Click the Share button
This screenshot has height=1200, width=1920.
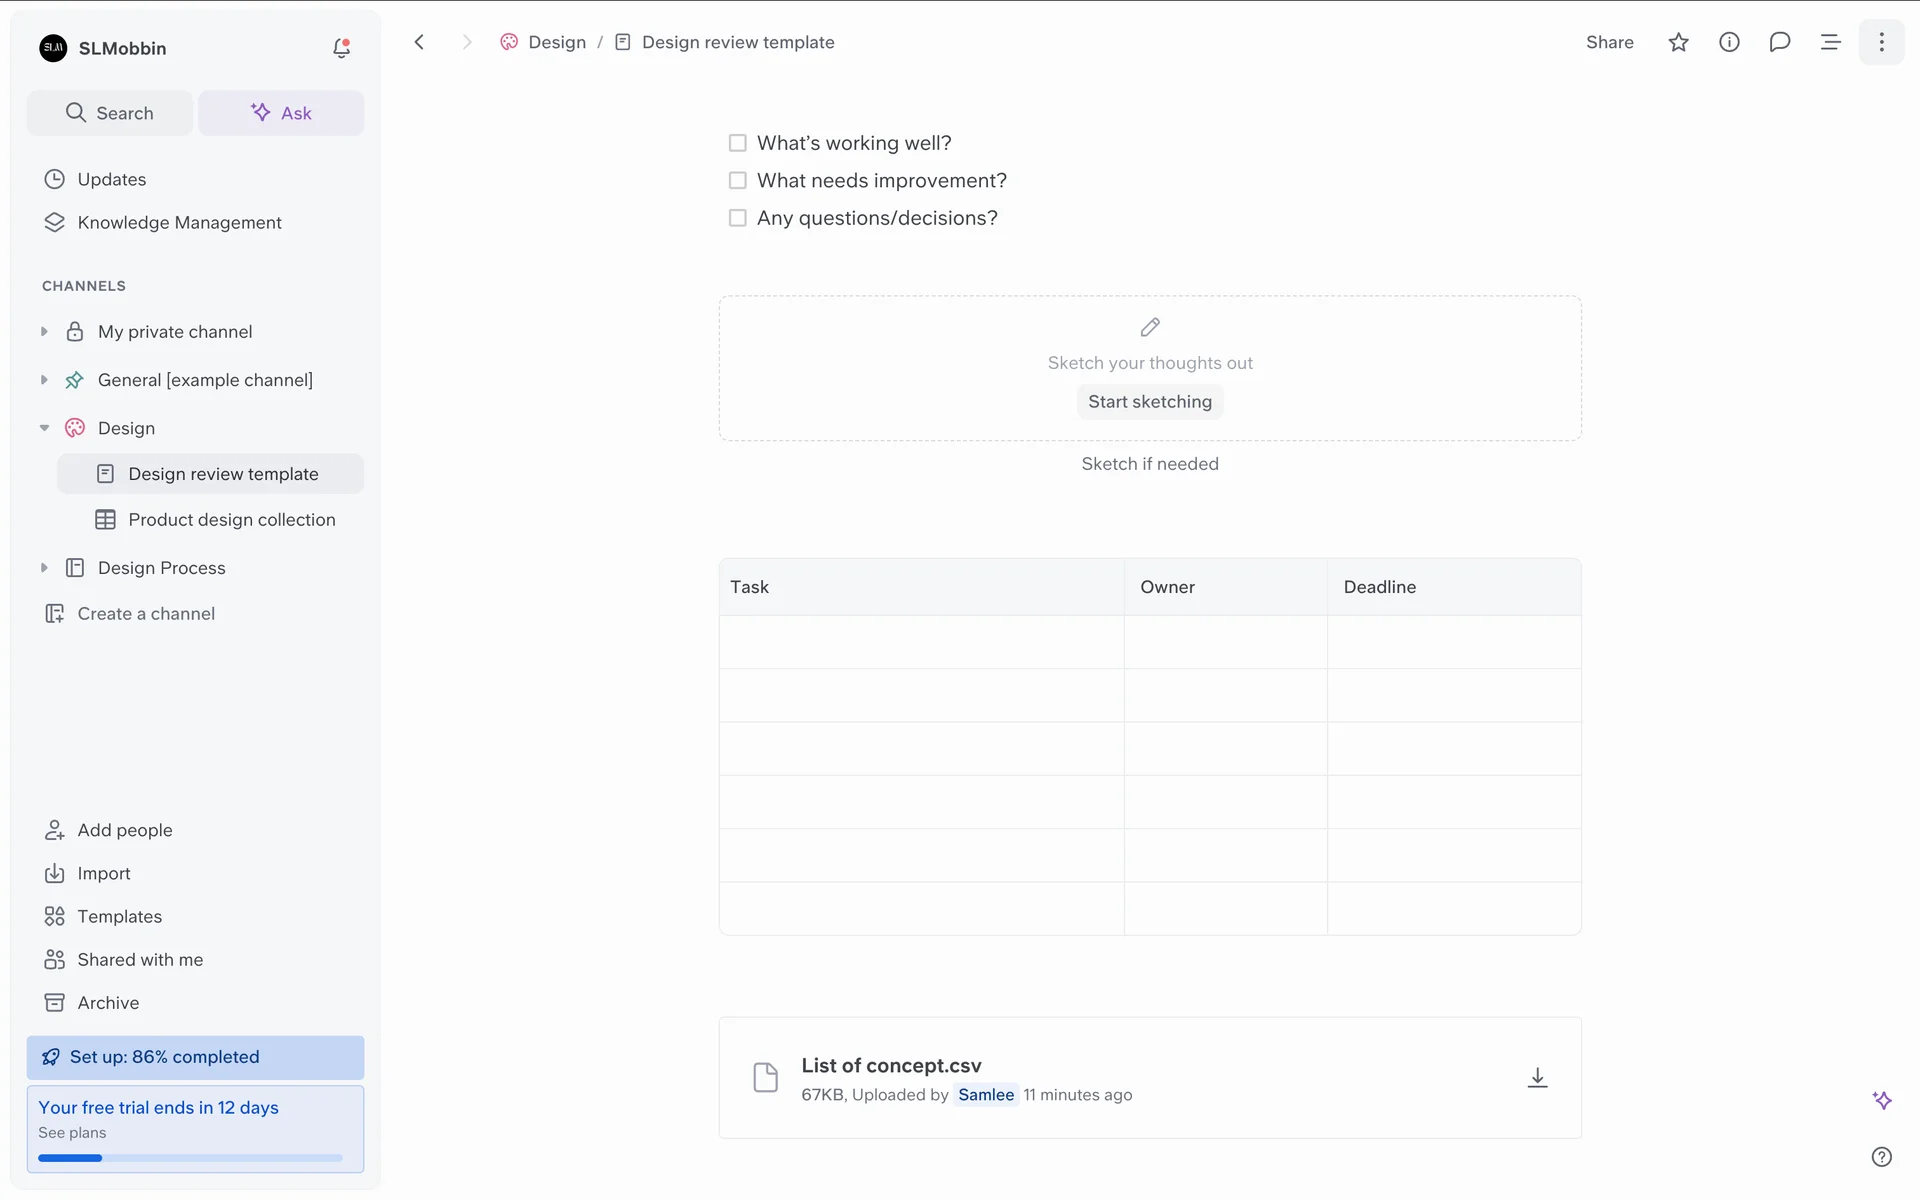1609,42
